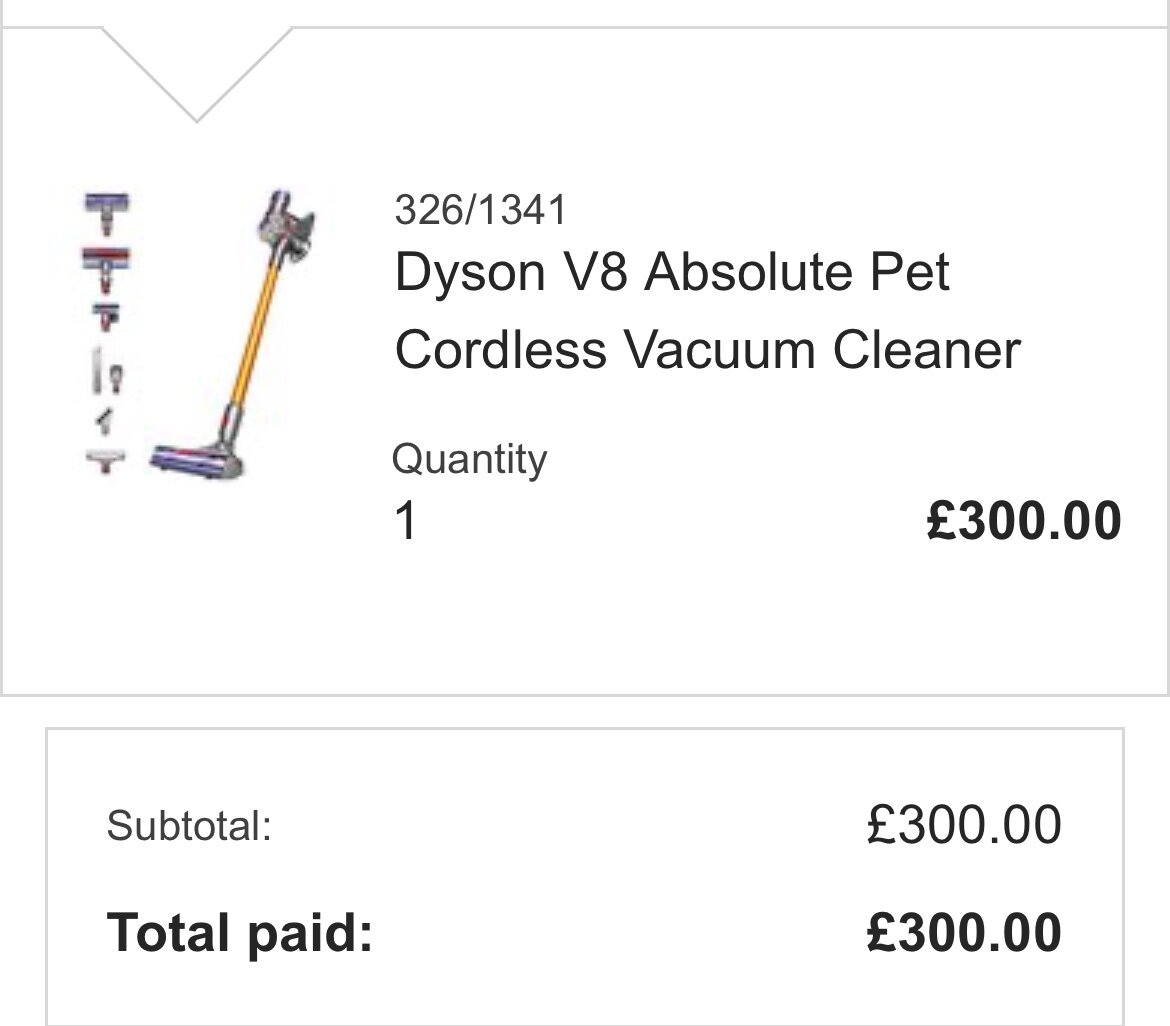Open the Dyson V8 Absolute Pet product title
This screenshot has width=1170, height=1026.
click(672, 272)
